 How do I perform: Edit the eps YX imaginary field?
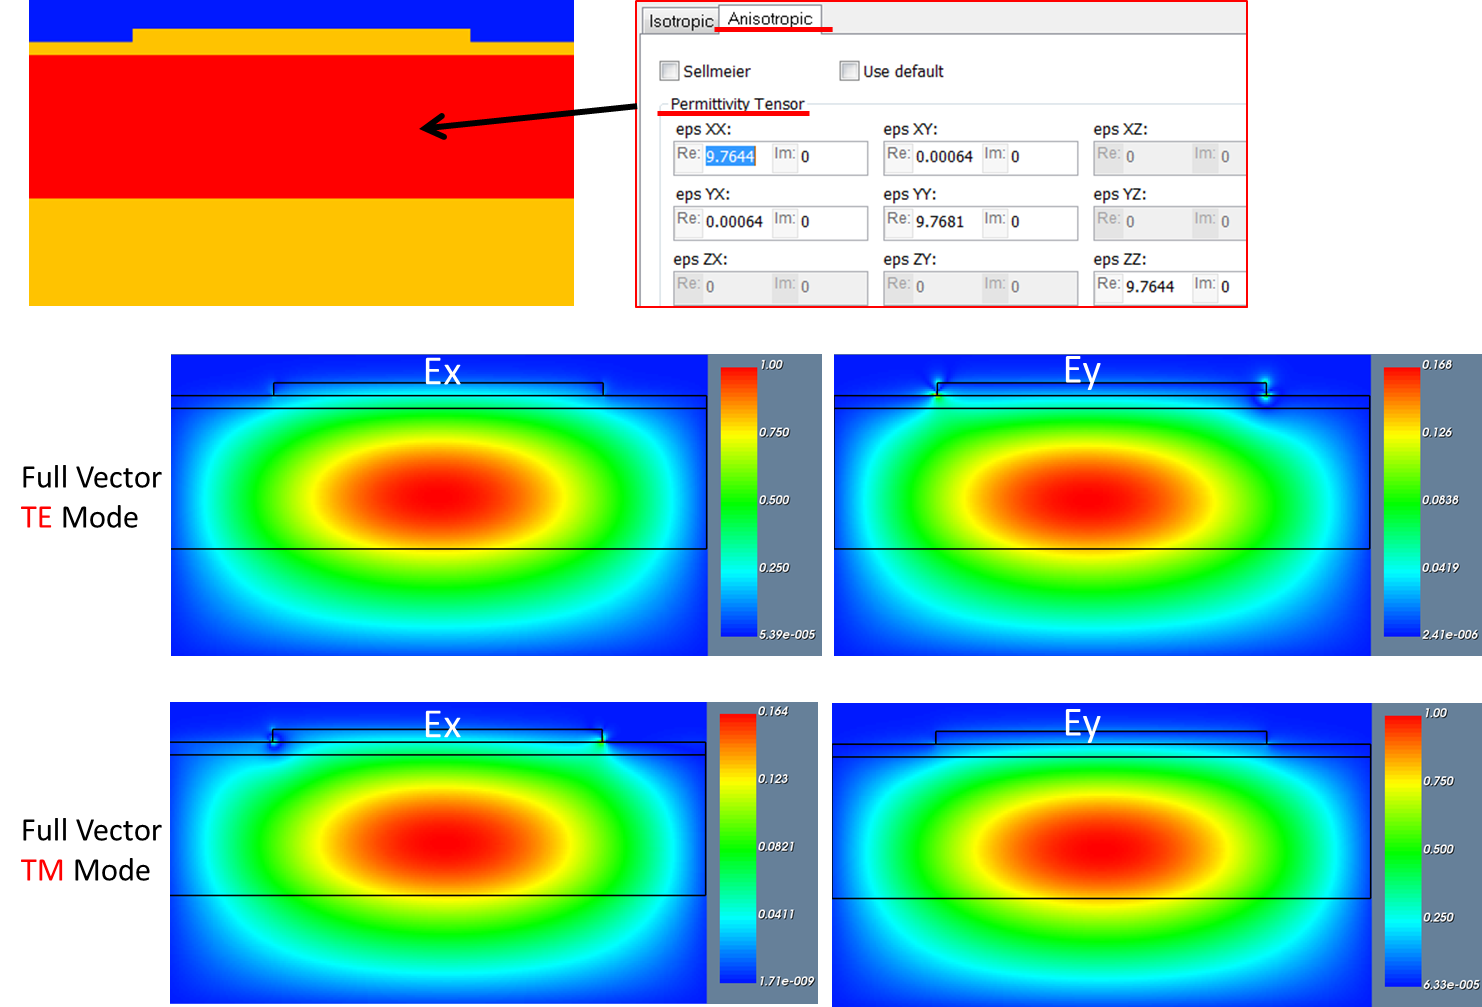click(832, 222)
